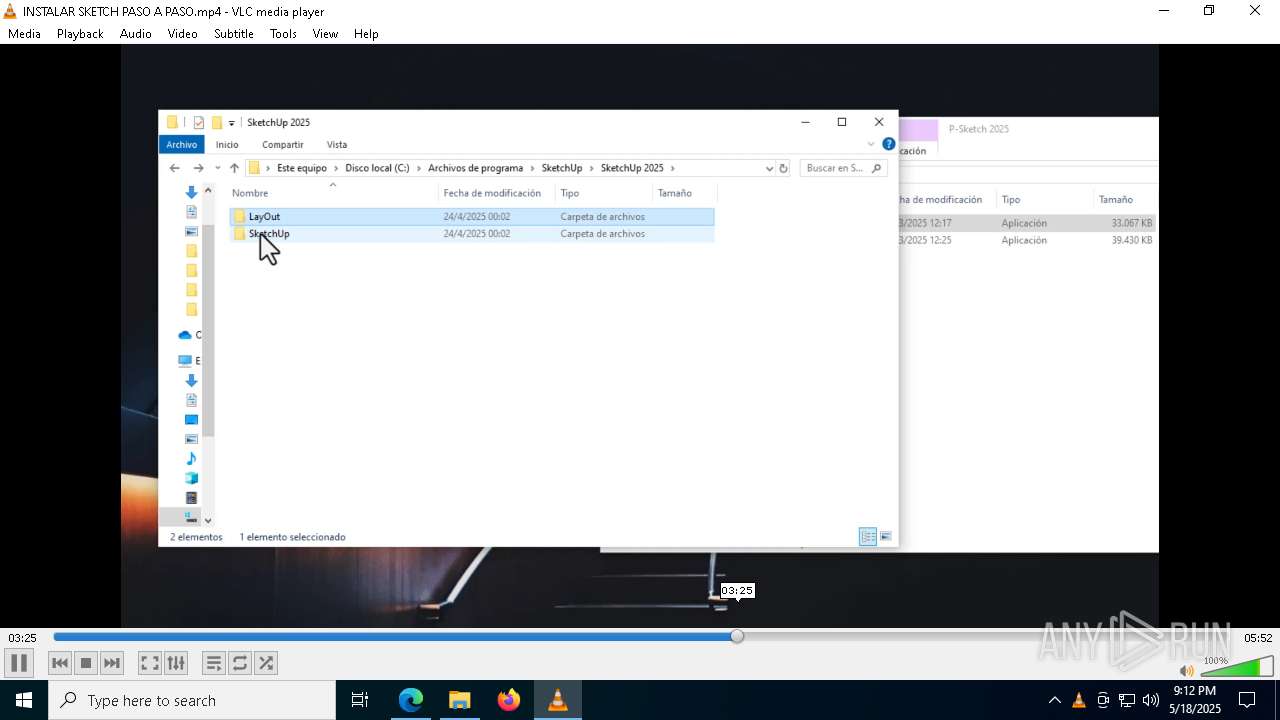1280x720 pixels.
Task: Click the address bar refresh icon in the video
Action: pyautogui.click(x=784, y=168)
